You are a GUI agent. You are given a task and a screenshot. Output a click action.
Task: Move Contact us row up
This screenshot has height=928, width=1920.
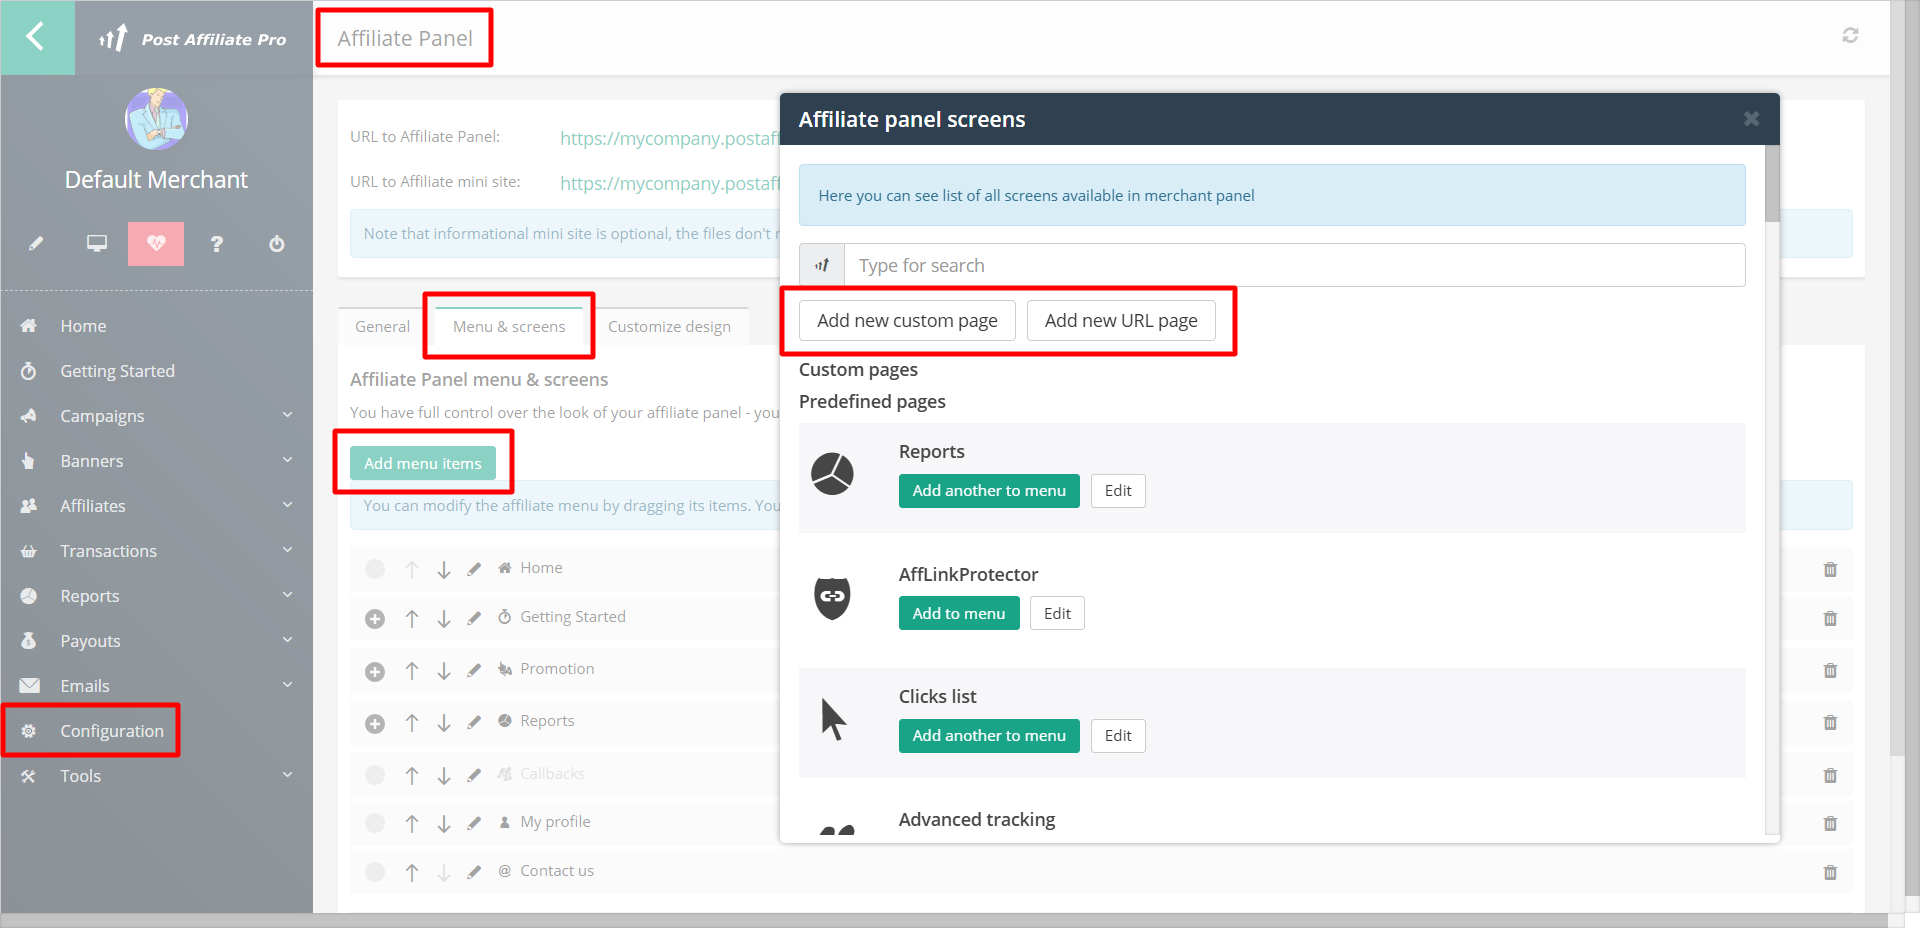412,873
